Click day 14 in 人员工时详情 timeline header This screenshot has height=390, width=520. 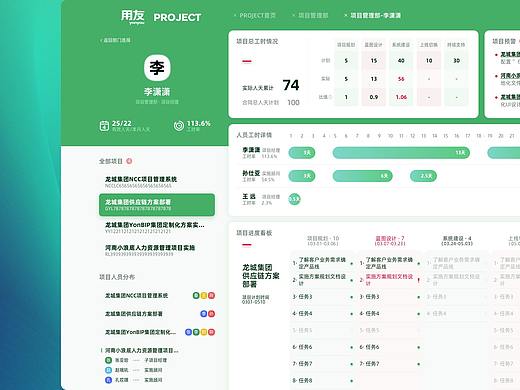pos(434,136)
